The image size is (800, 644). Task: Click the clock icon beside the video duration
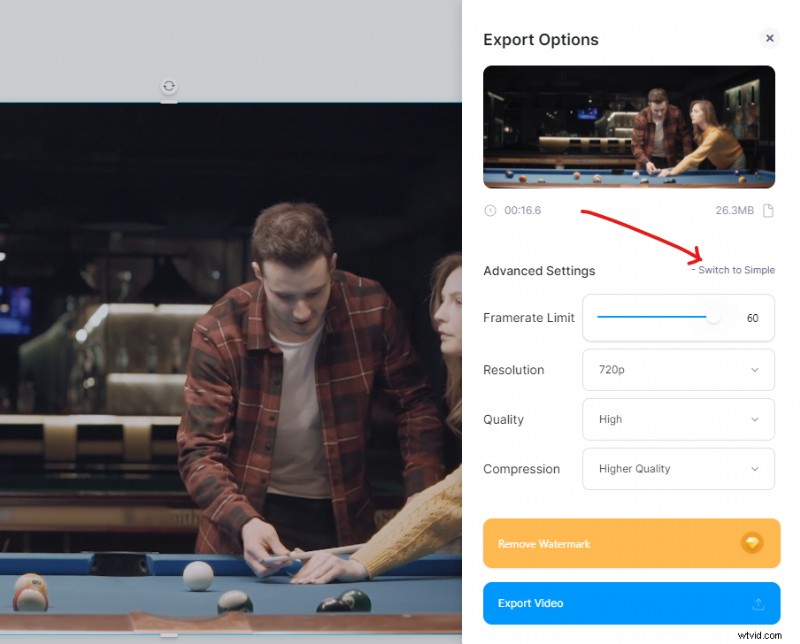490,211
